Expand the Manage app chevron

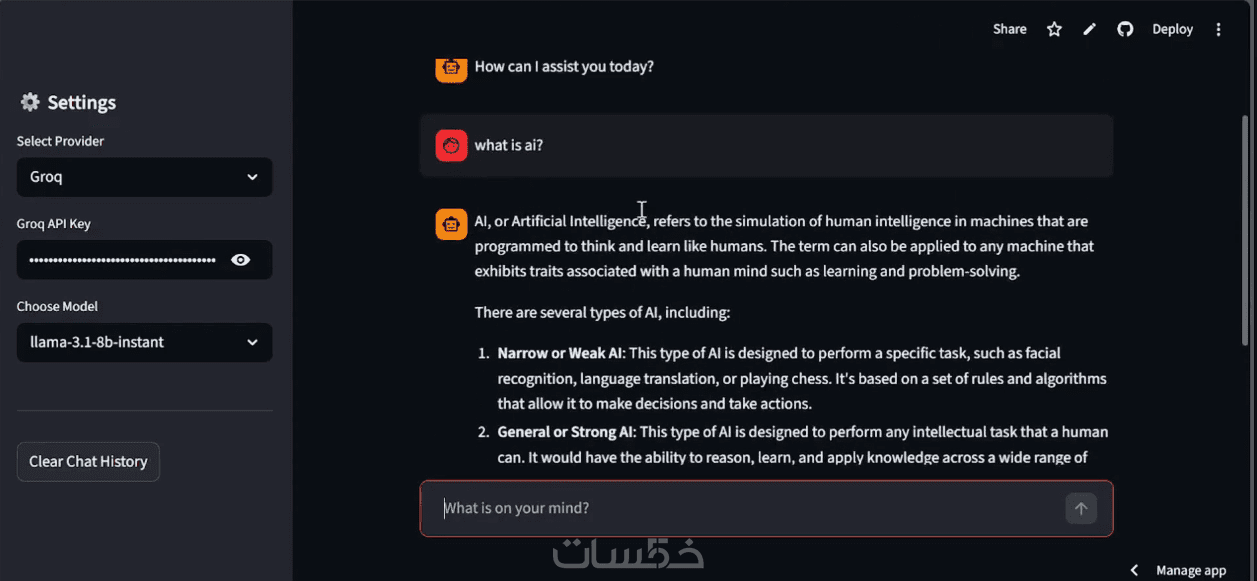coord(1134,570)
